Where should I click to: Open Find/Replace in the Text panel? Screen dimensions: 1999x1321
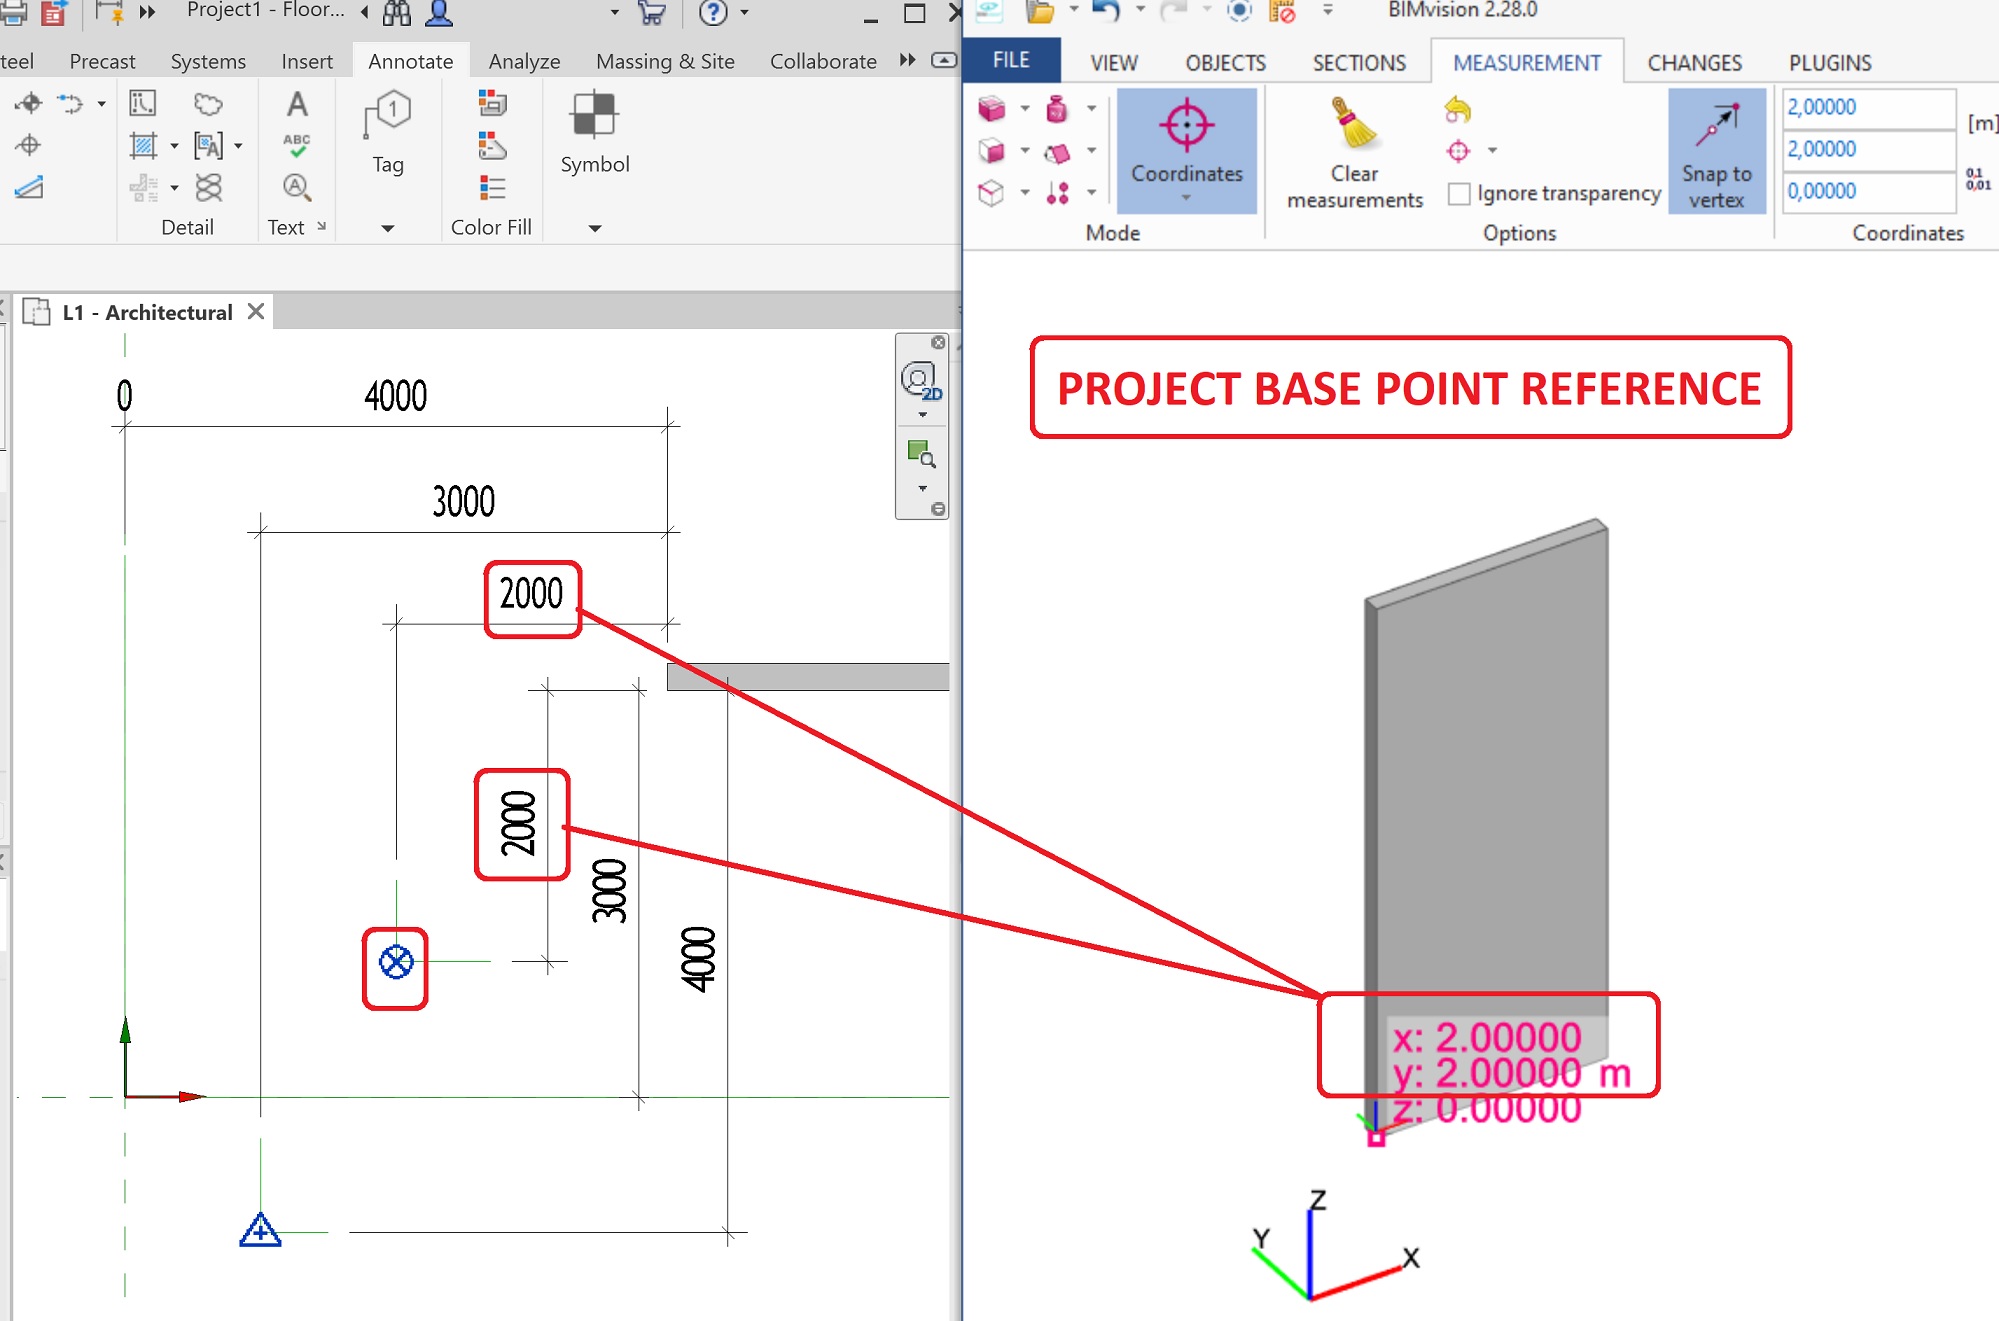click(296, 188)
